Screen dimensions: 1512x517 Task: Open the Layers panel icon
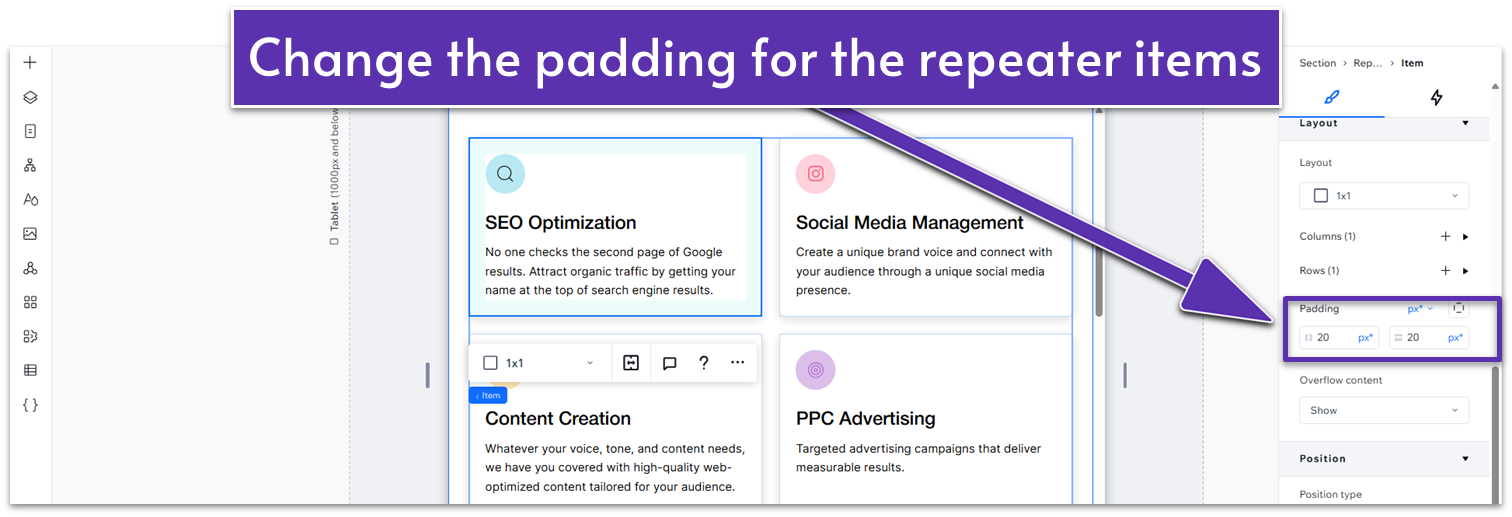pyautogui.click(x=30, y=97)
